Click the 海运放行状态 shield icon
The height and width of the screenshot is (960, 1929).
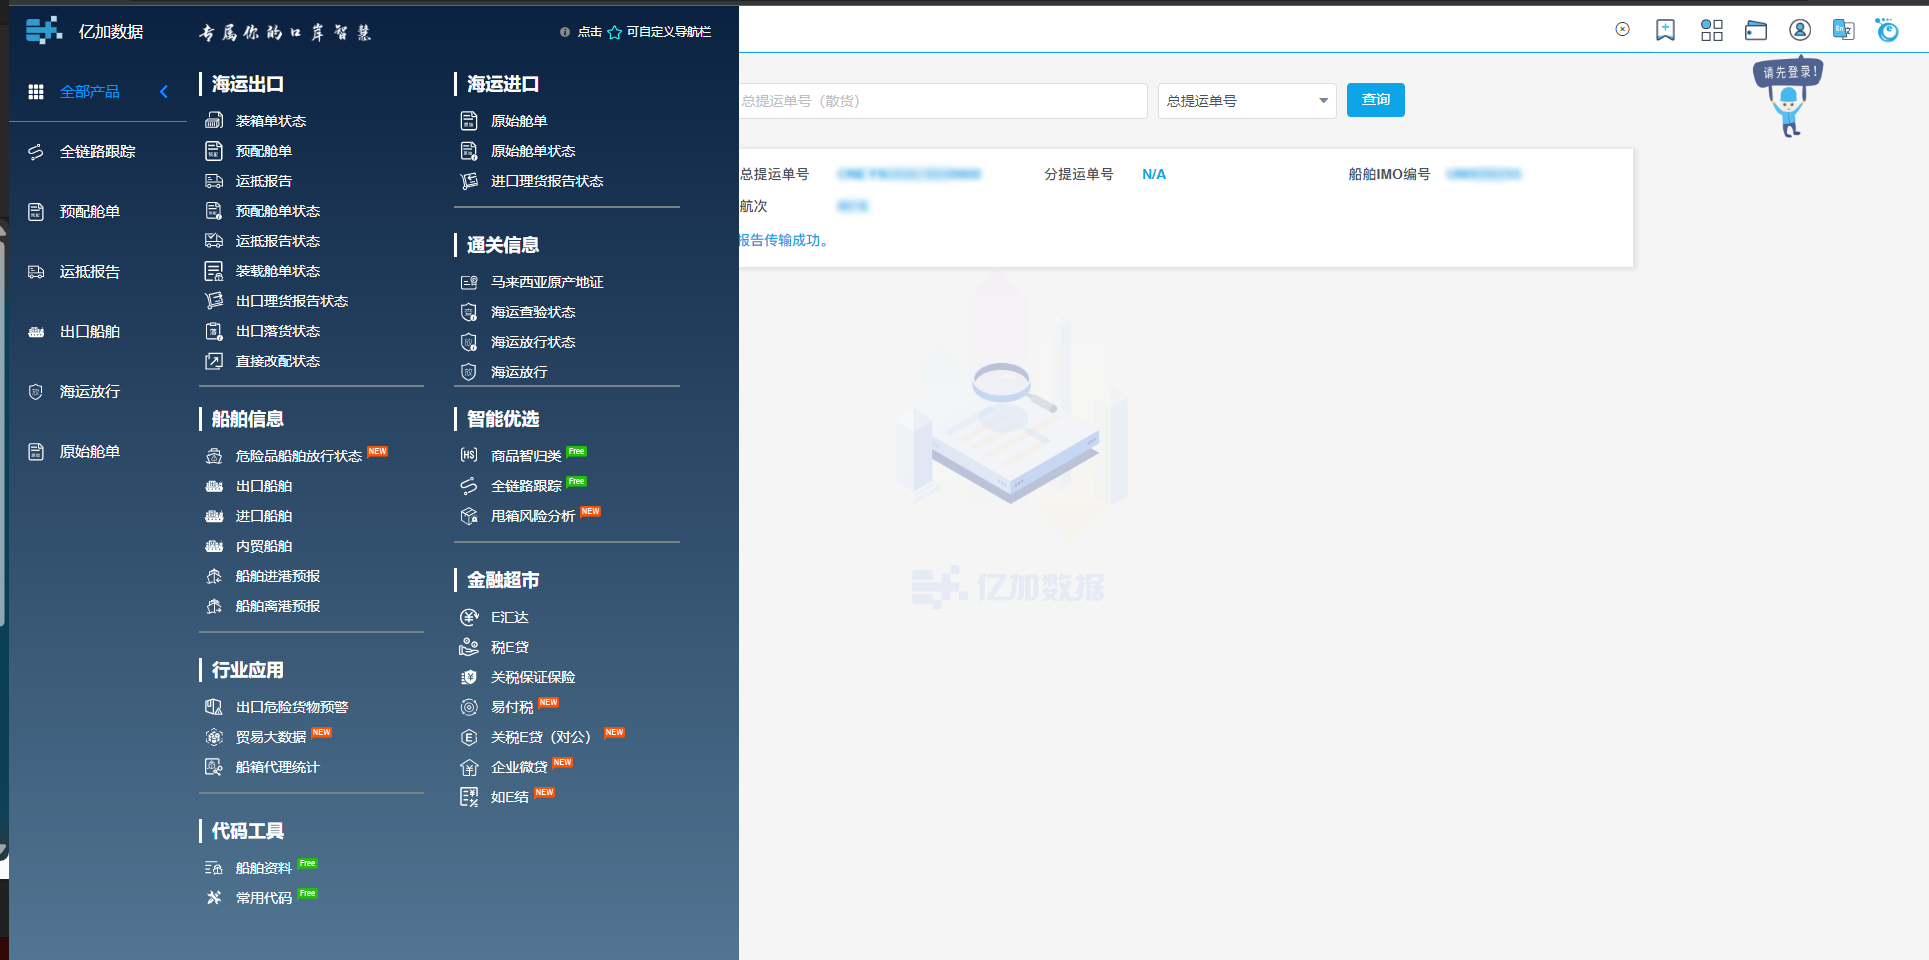469,342
